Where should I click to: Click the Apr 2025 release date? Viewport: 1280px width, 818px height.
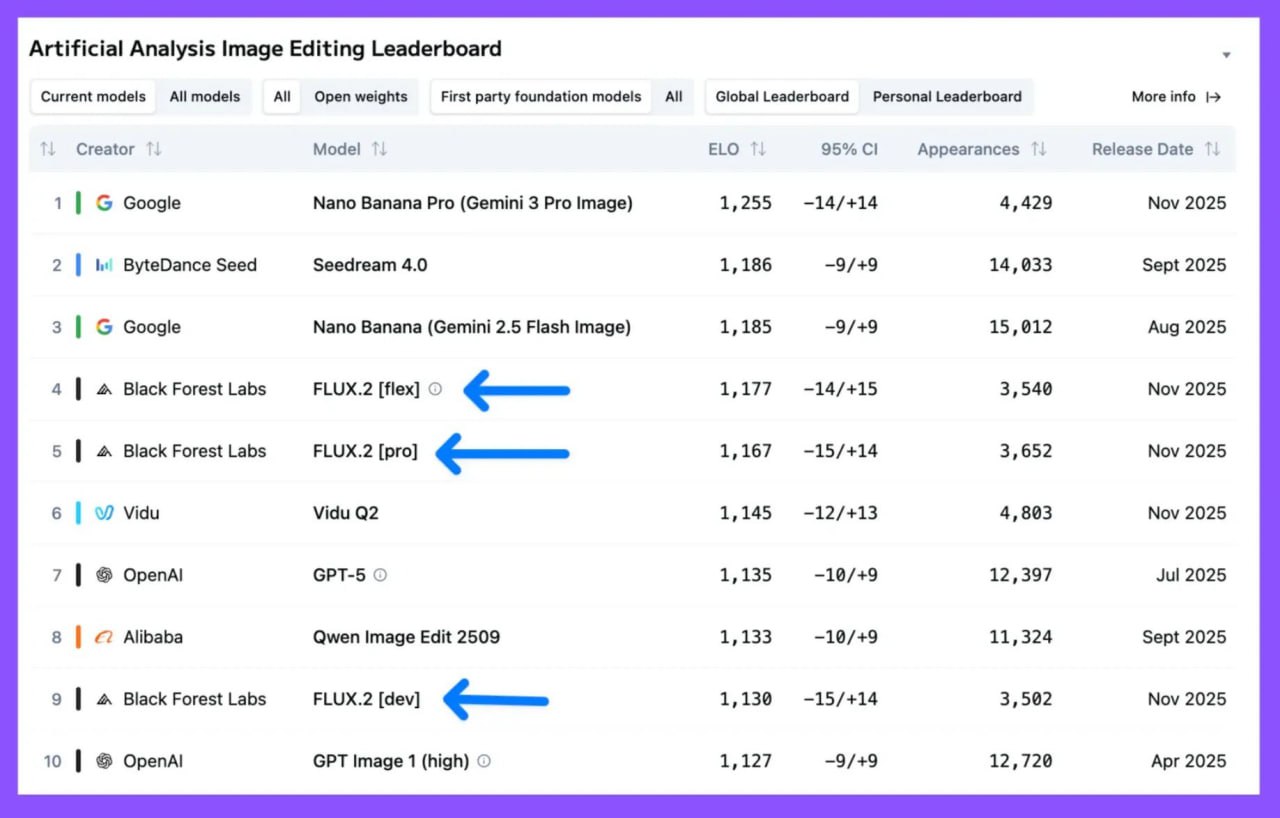[x=1189, y=761]
